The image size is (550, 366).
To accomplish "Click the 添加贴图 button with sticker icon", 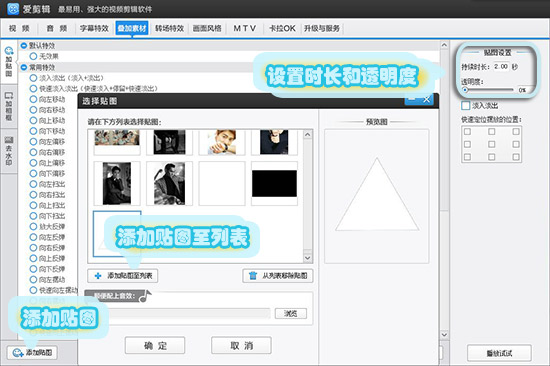I will point(32,352).
